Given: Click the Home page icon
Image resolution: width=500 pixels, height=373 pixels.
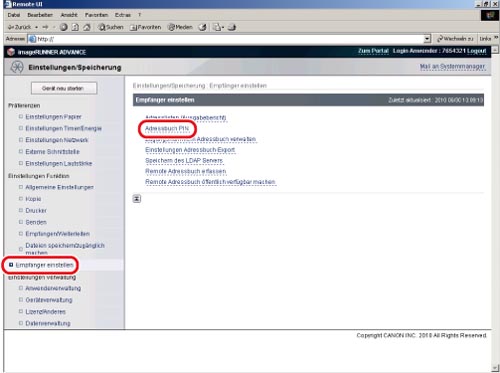Looking at the screenshot, I should point(87,27).
